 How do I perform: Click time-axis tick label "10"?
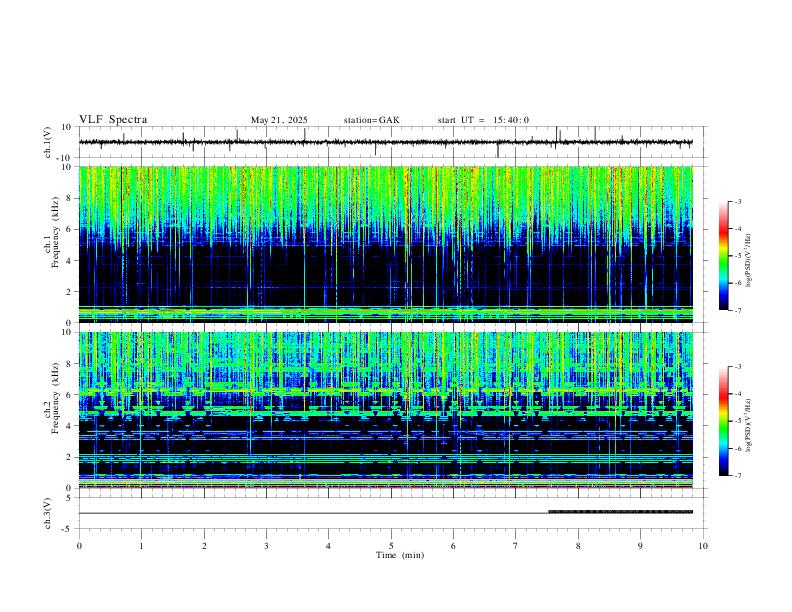pyautogui.click(x=703, y=546)
